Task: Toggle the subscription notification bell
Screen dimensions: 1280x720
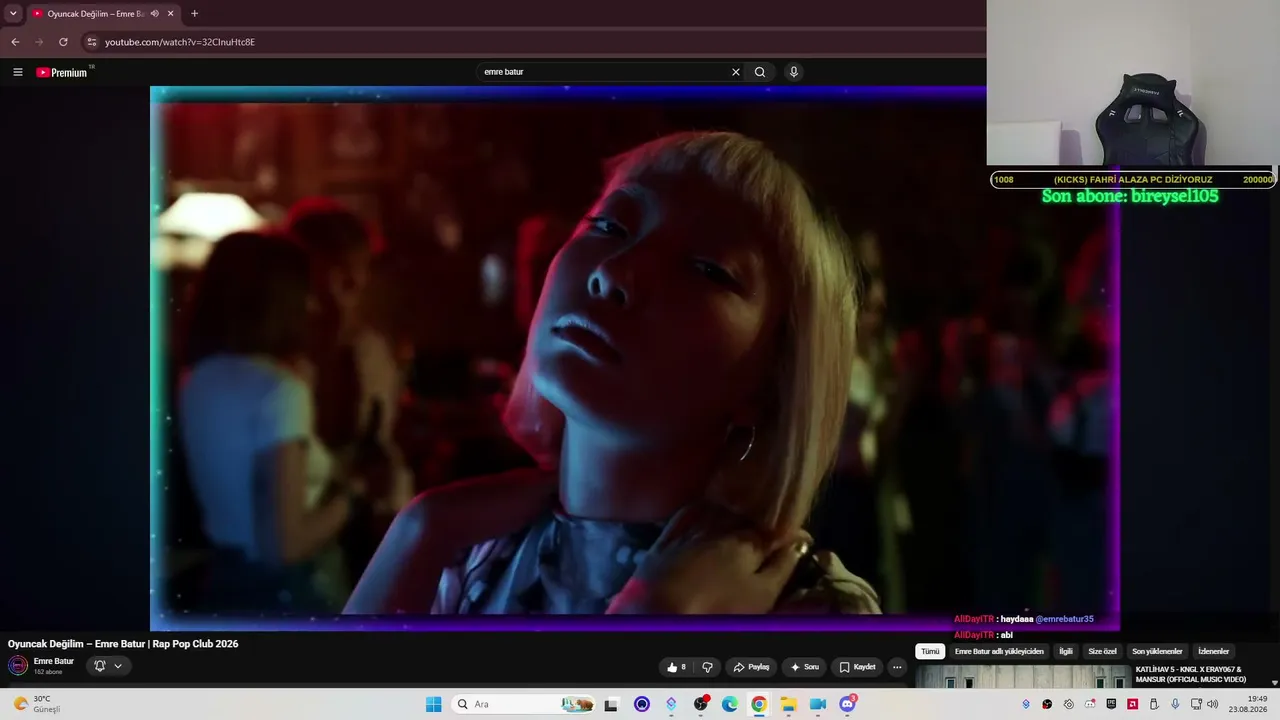Action: click(x=100, y=666)
